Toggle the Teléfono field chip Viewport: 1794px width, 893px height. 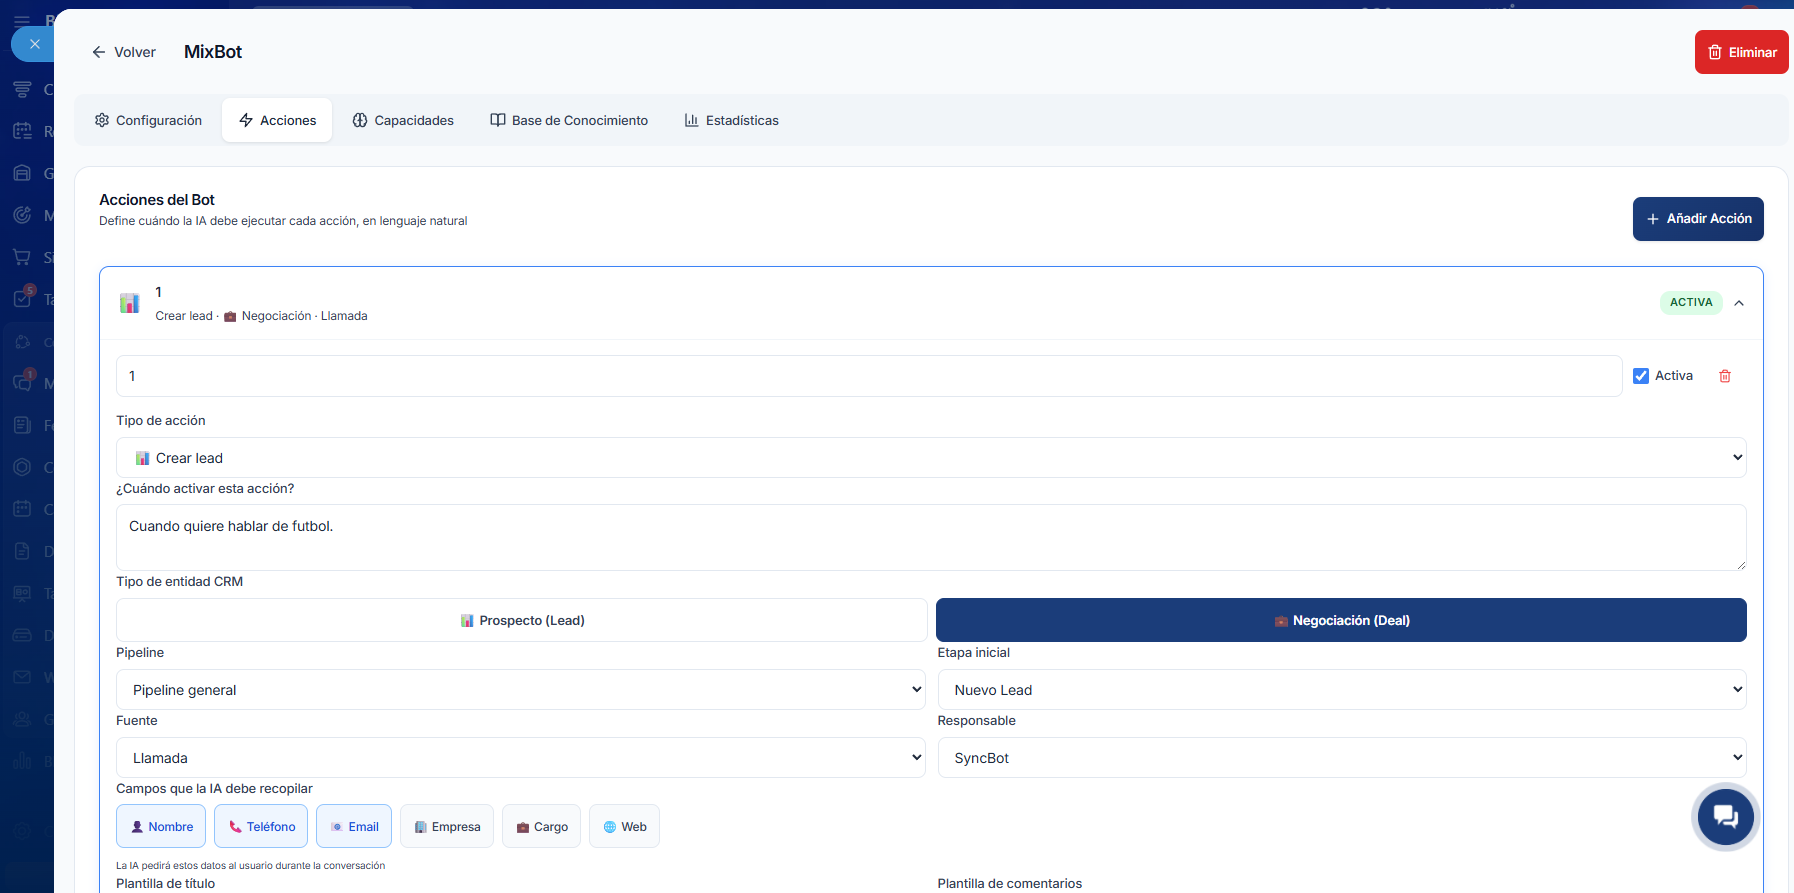(x=261, y=827)
